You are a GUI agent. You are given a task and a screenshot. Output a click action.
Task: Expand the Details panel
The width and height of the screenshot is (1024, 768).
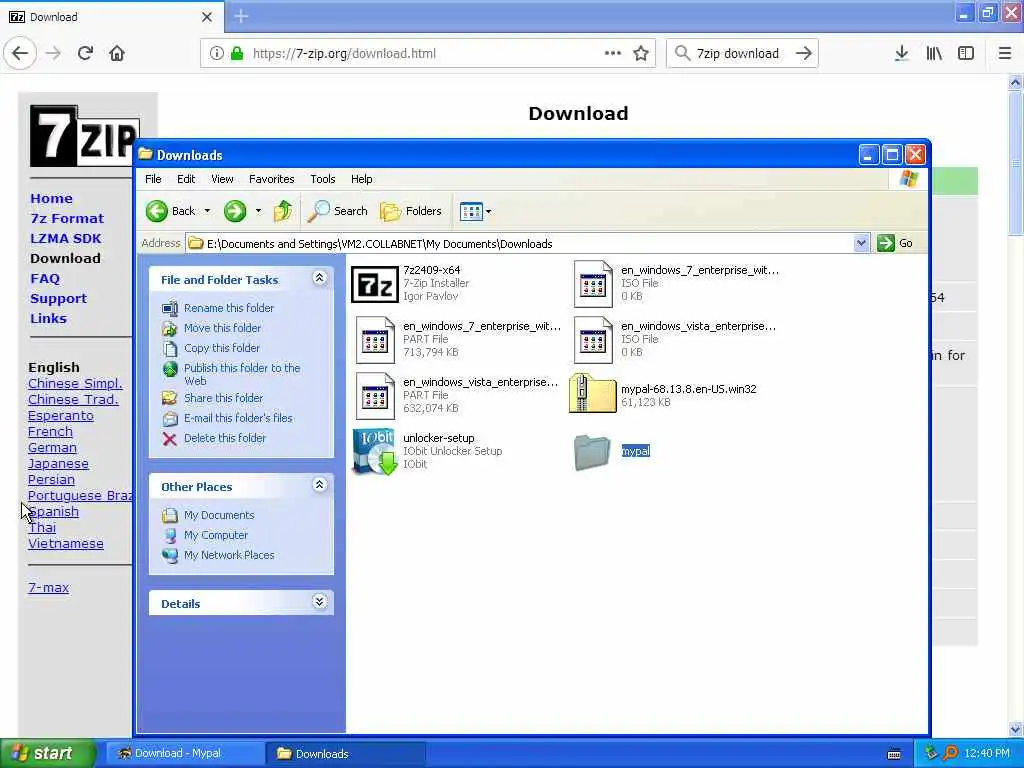319,601
